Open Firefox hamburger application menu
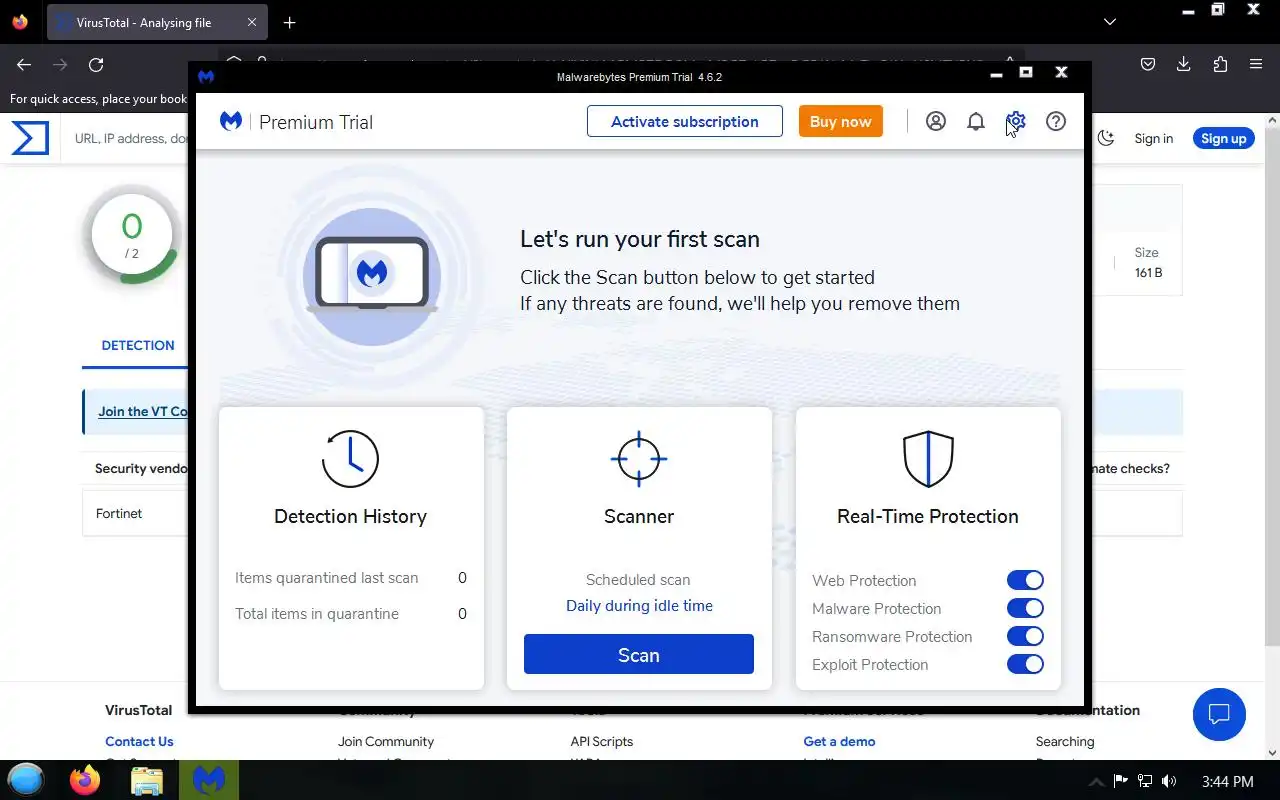The height and width of the screenshot is (800, 1280). [x=1256, y=65]
